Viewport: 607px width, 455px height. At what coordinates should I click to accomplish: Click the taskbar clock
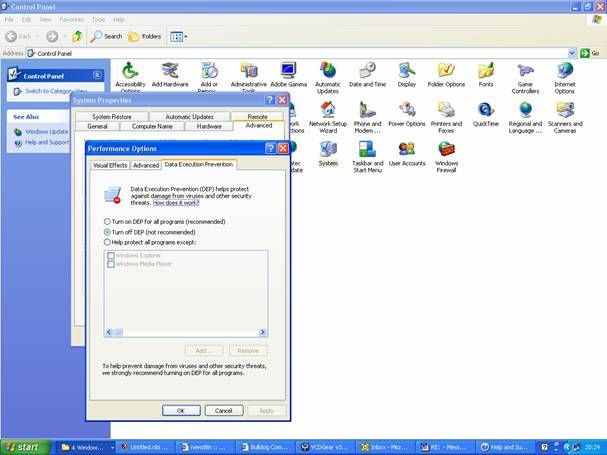point(592,447)
